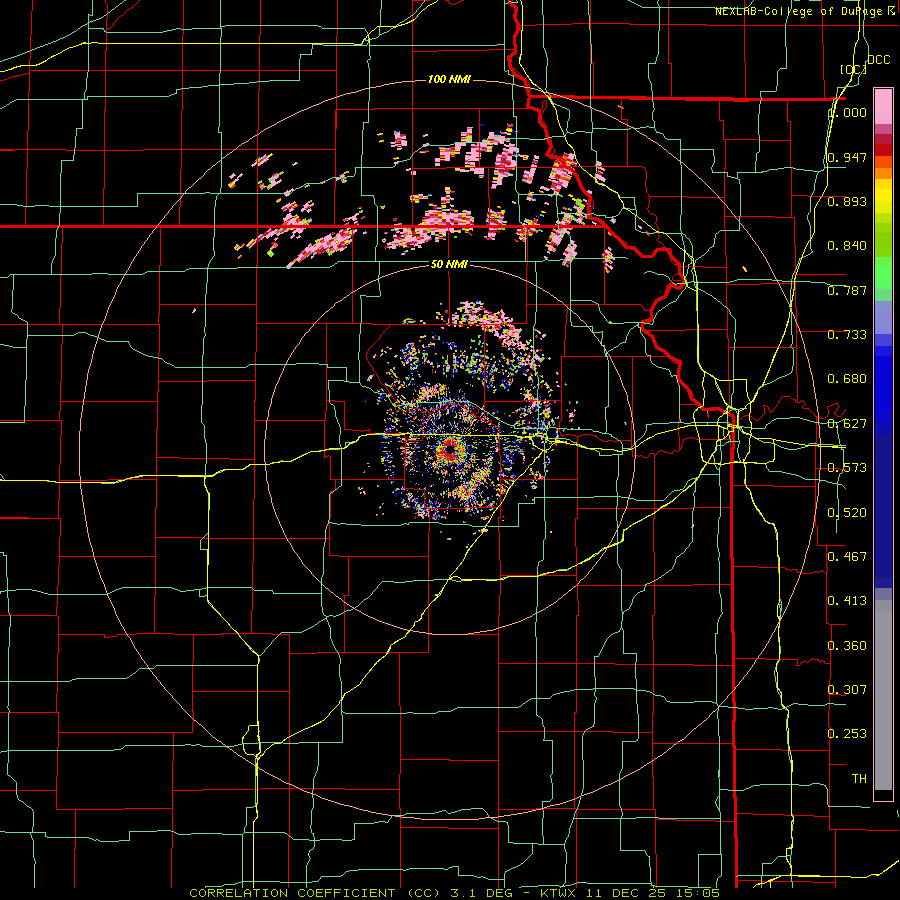900x900 pixels.
Task: Click the 100 NMI range ring label
Action: point(449,79)
